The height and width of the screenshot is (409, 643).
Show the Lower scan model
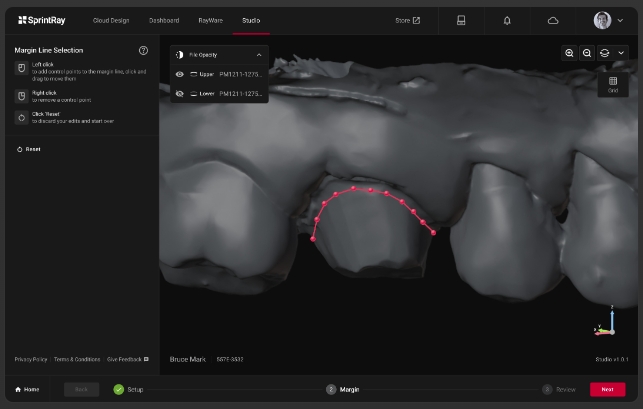(x=180, y=93)
